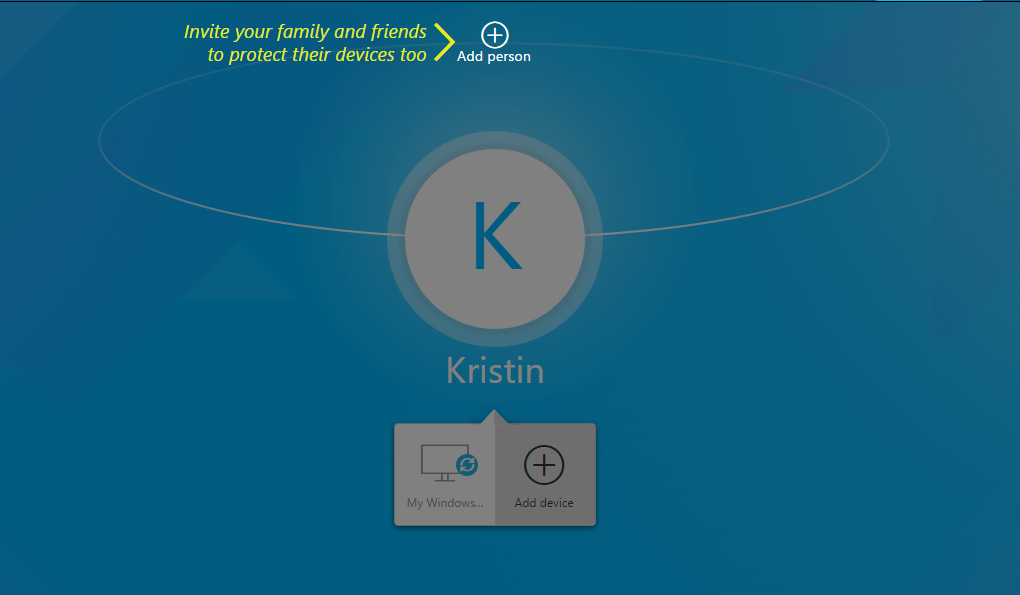Click the Kristin name label

click(x=494, y=371)
